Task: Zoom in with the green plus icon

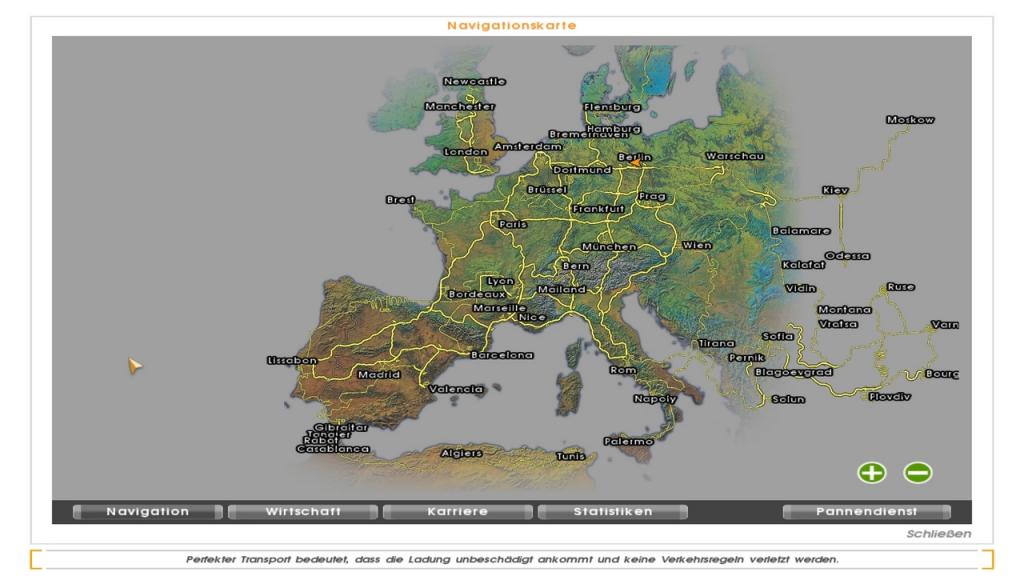Action: (x=872, y=472)
